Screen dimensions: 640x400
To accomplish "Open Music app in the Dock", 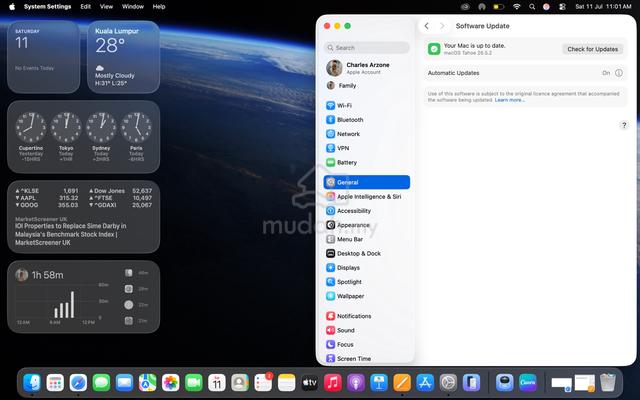I will tap(333, 383).
